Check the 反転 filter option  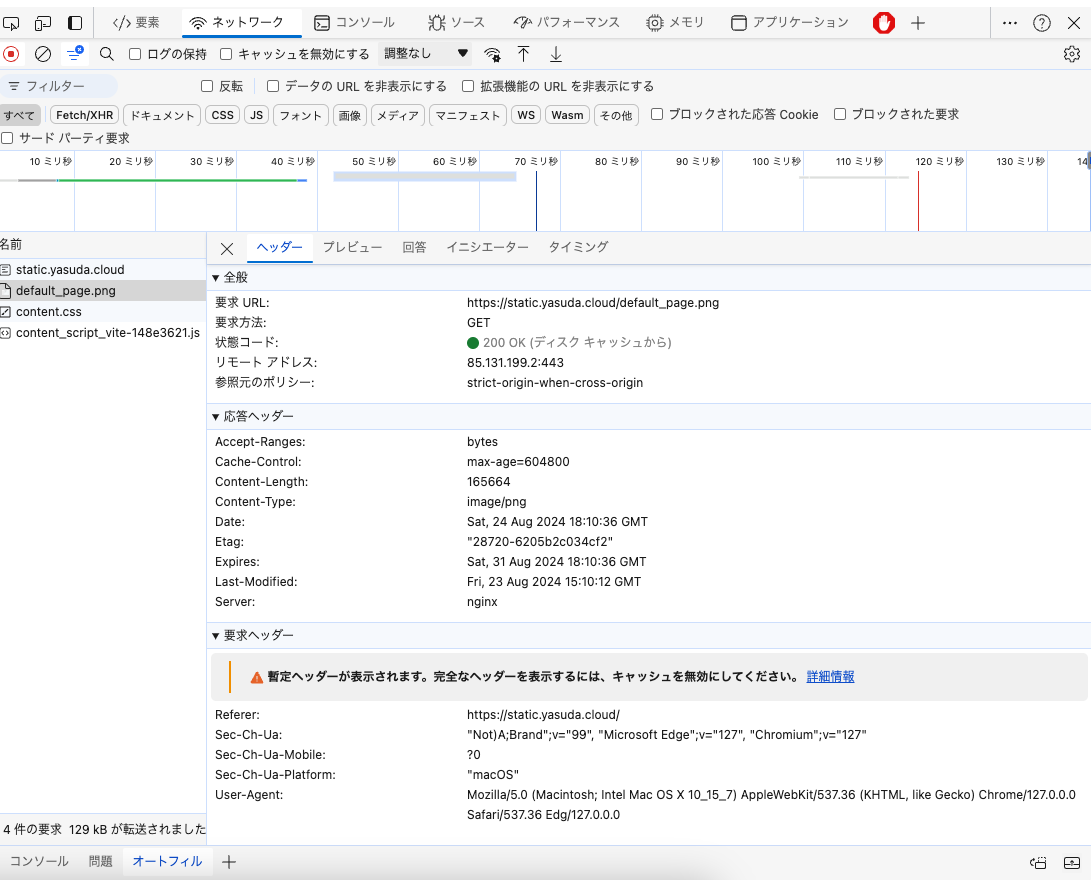206,85
